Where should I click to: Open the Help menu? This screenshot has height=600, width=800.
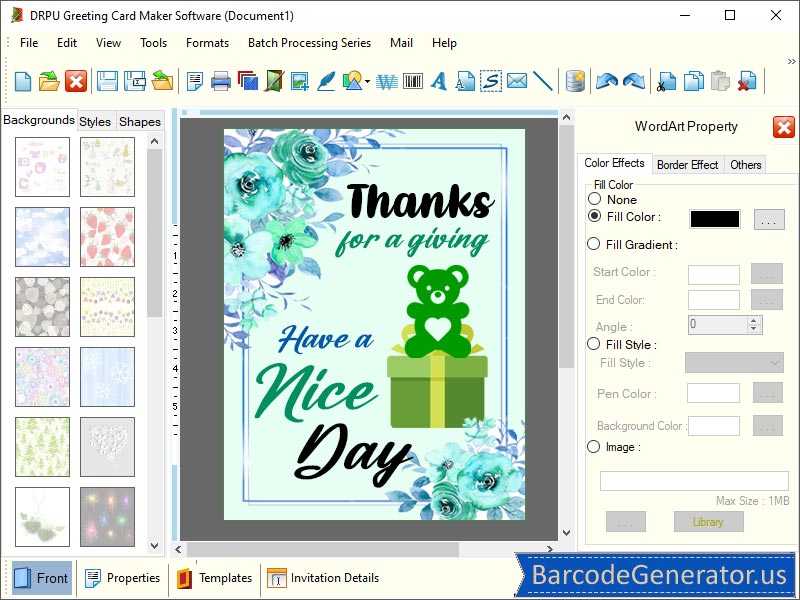coord(444,43)
